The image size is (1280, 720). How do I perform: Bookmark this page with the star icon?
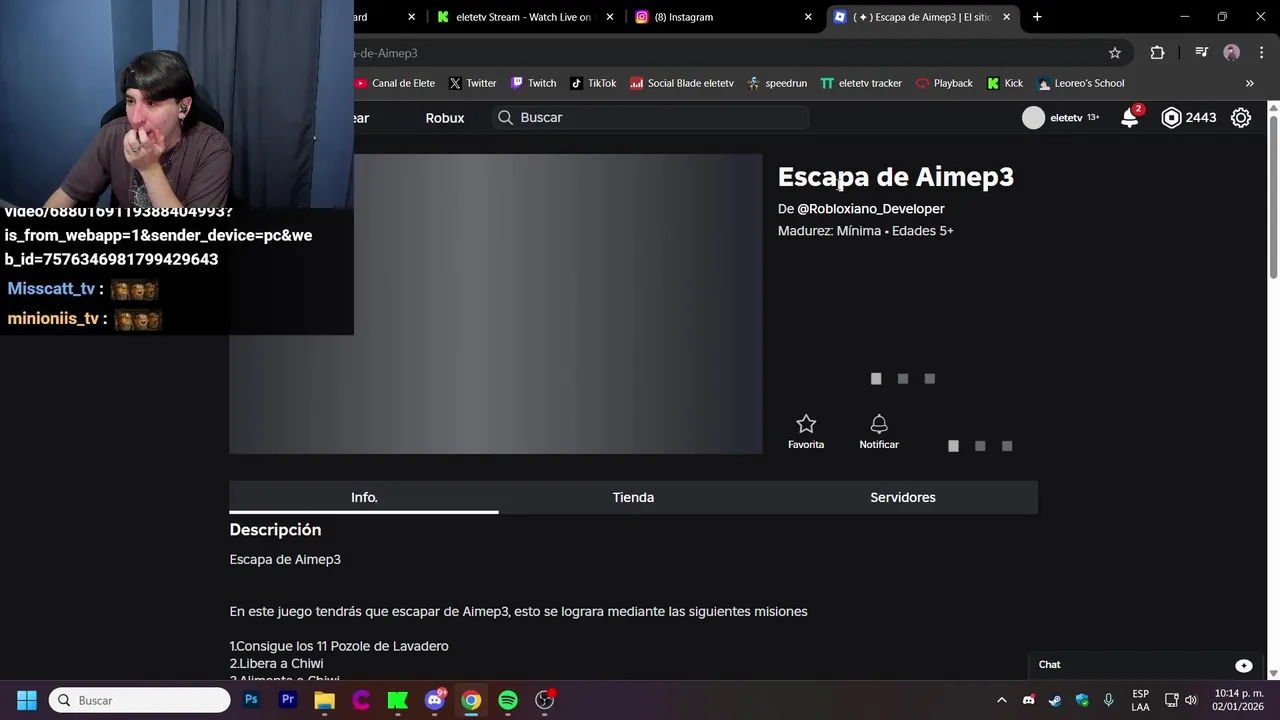[x=1115, y=53]
